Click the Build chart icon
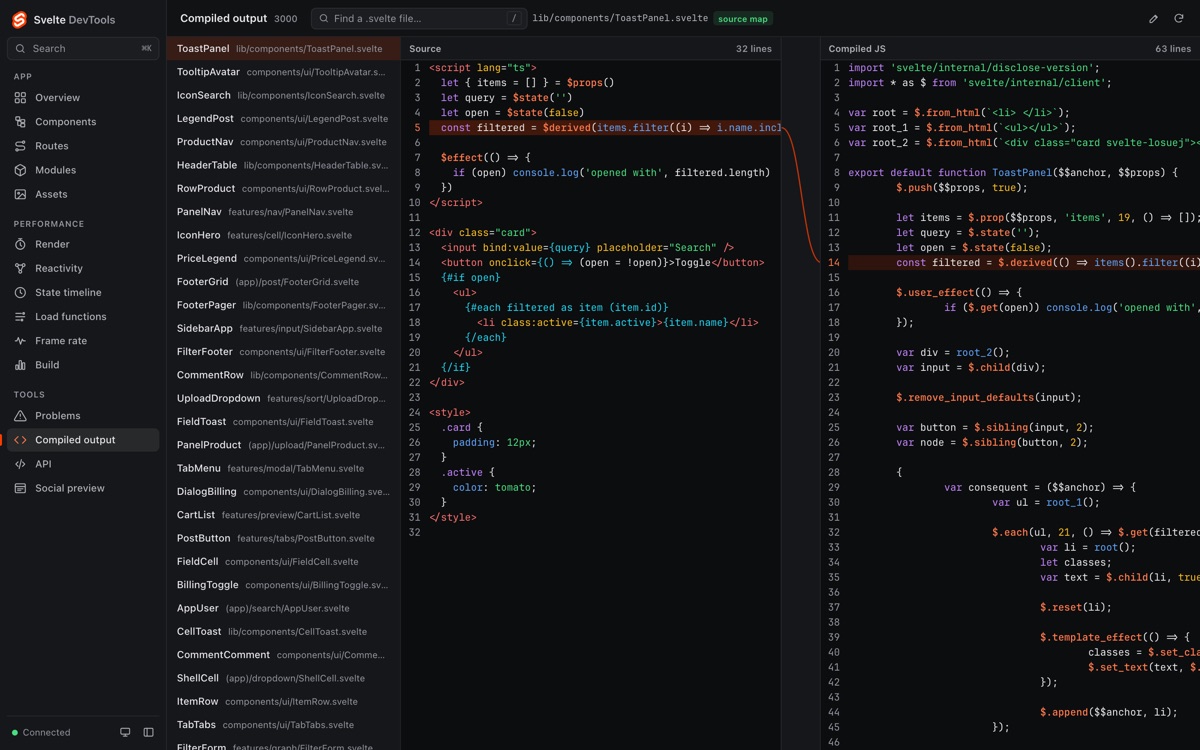Screen dimensions: 1200x750 click(x=20, y=365)
